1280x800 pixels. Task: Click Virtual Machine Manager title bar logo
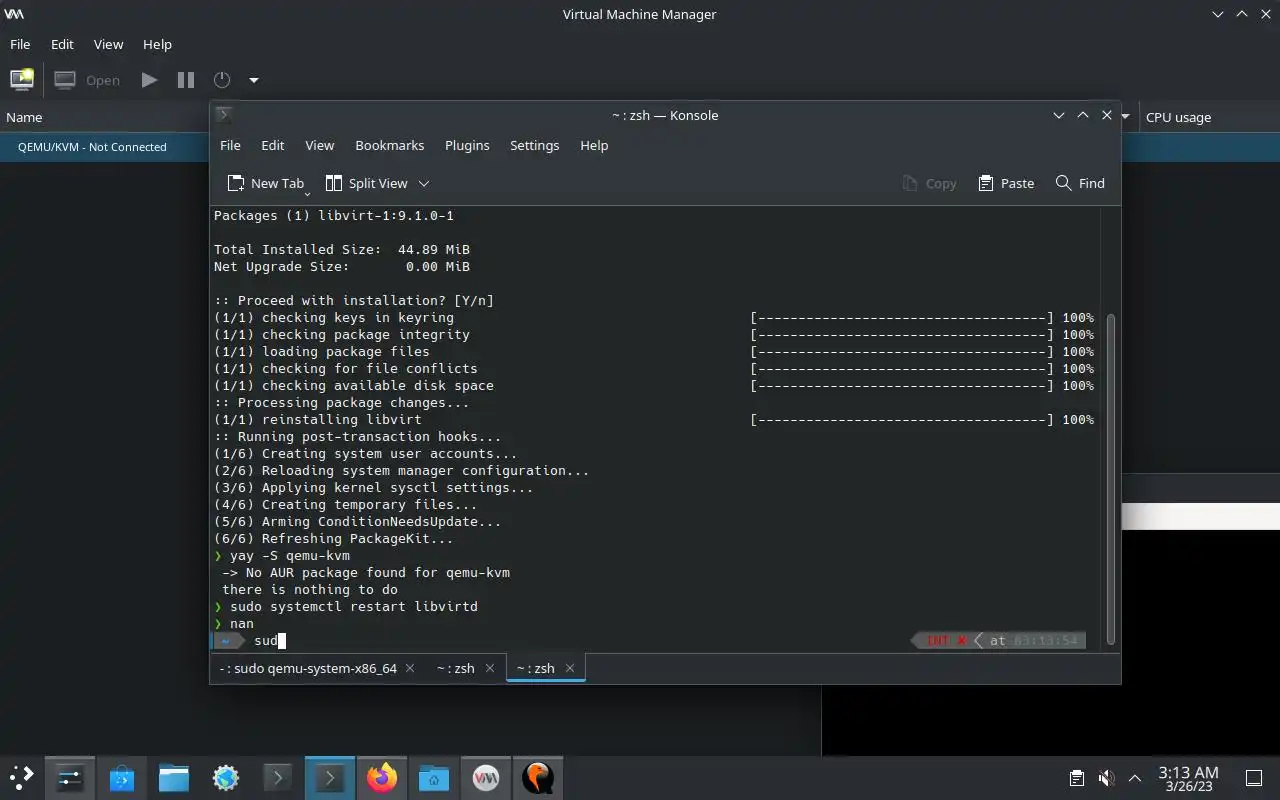pyautogui.click(x=14, y=14)
